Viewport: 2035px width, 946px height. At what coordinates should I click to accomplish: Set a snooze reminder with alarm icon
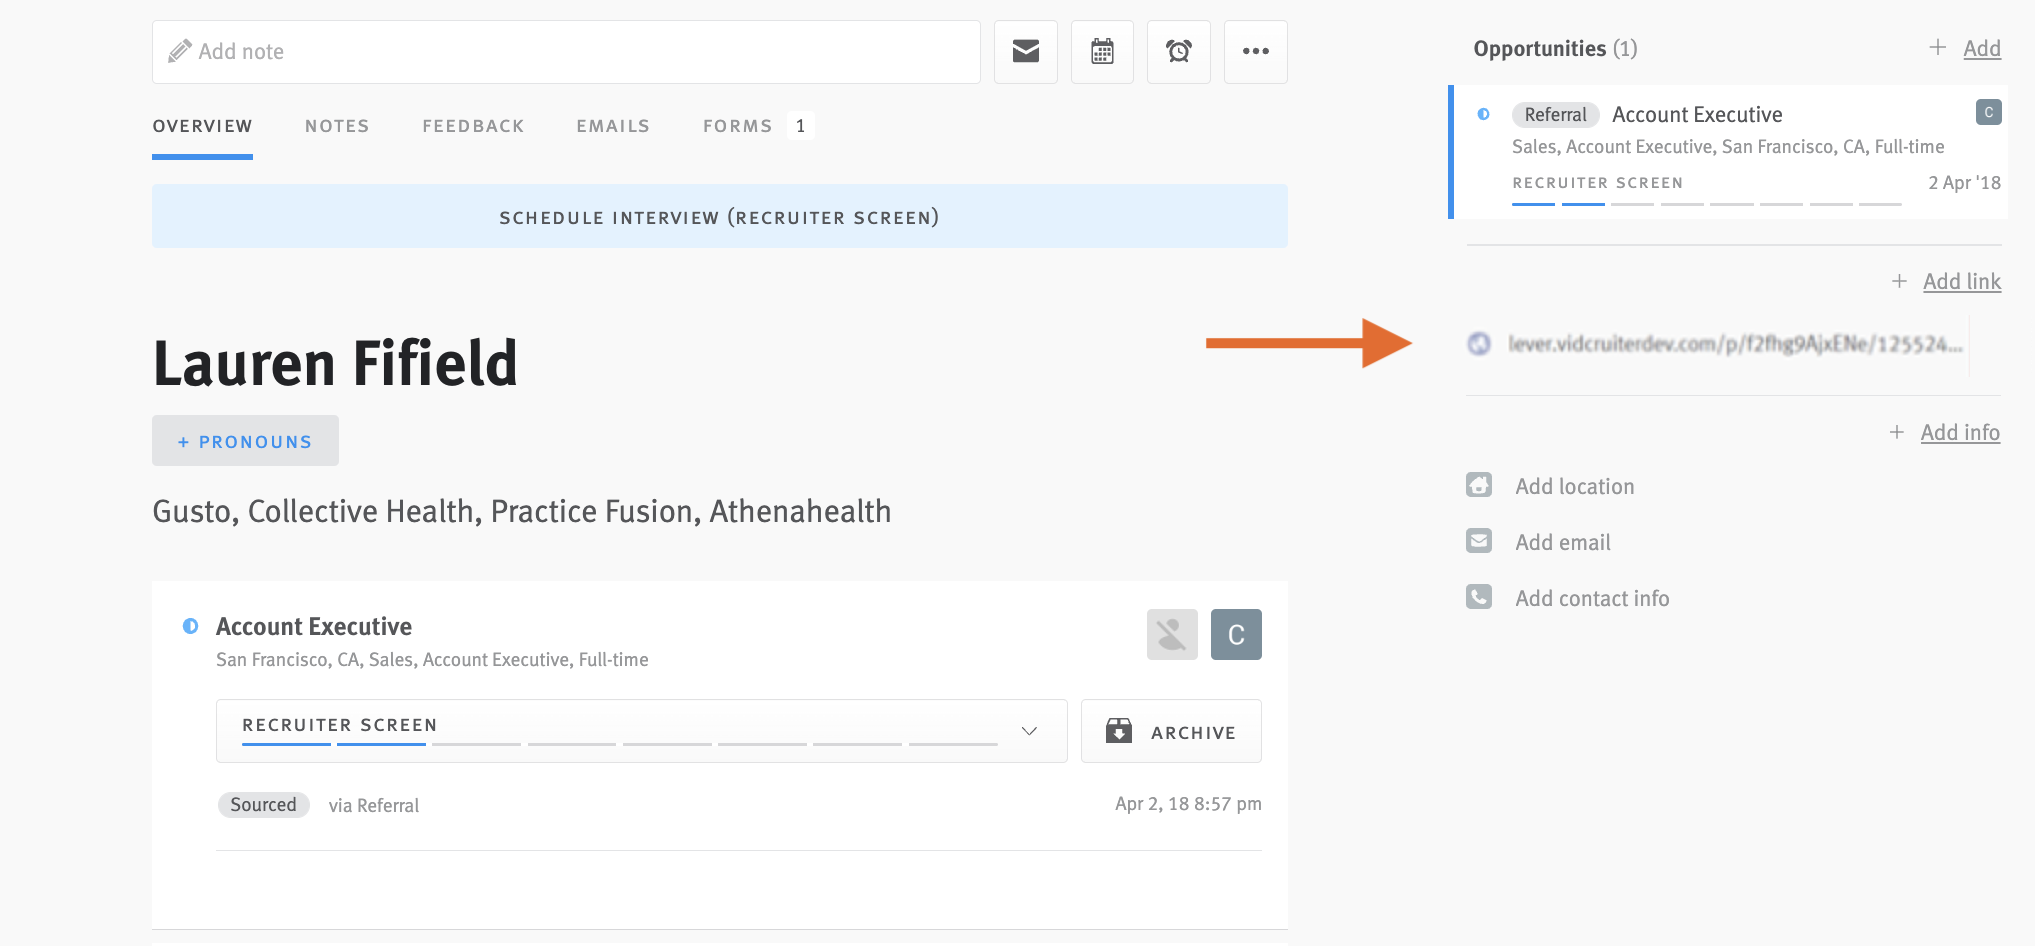coord(1178,51)
